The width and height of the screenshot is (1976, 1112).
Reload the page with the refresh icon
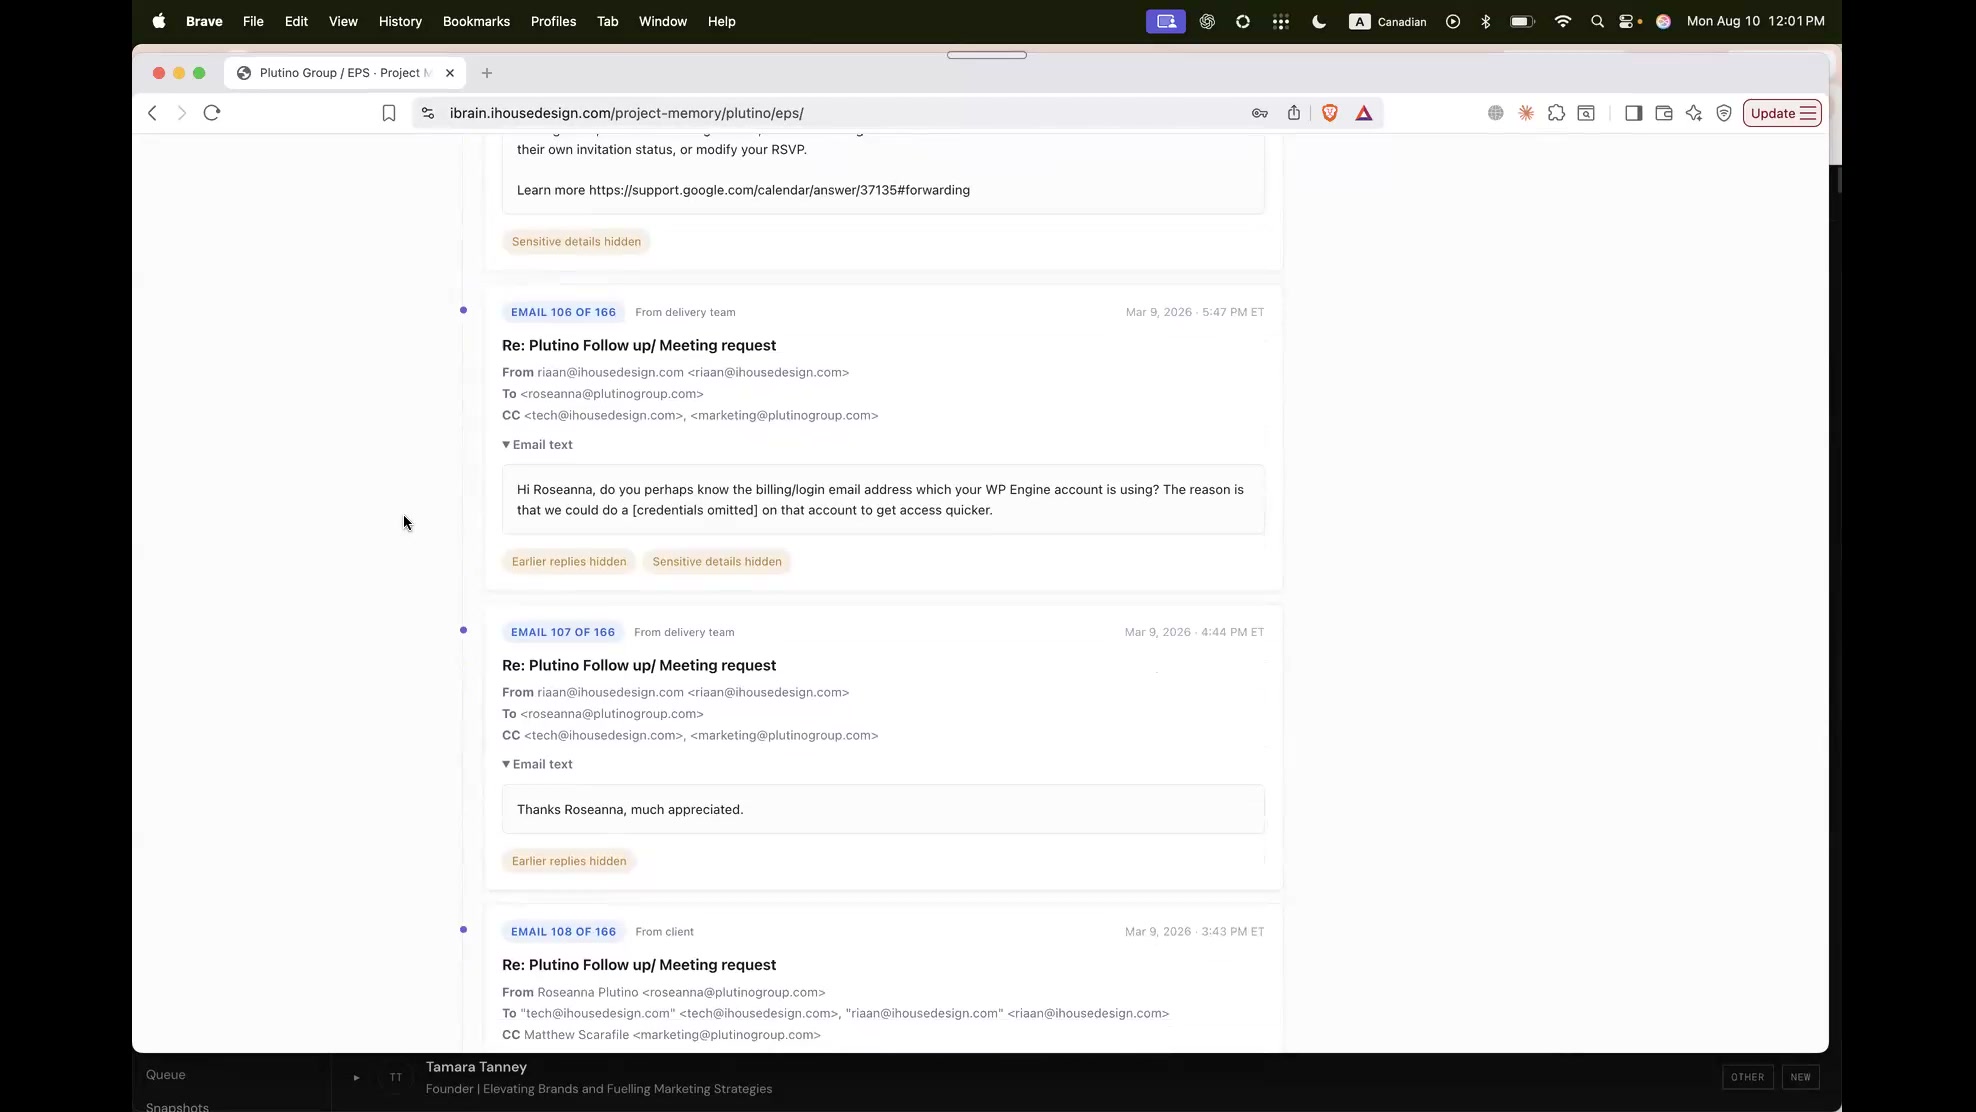coord(212,113)
